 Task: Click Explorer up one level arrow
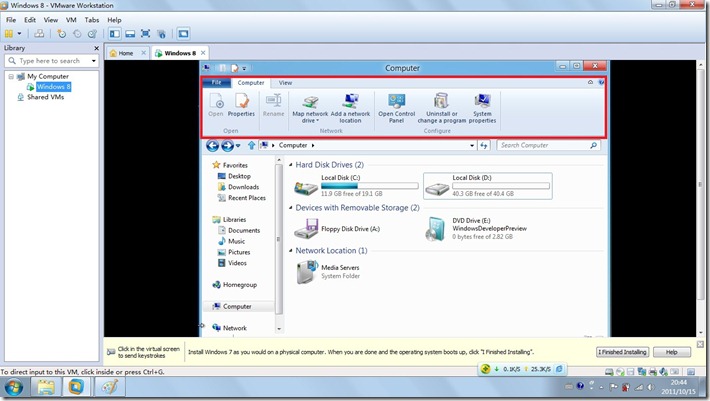pyautogui.click(x=251, y=145)
